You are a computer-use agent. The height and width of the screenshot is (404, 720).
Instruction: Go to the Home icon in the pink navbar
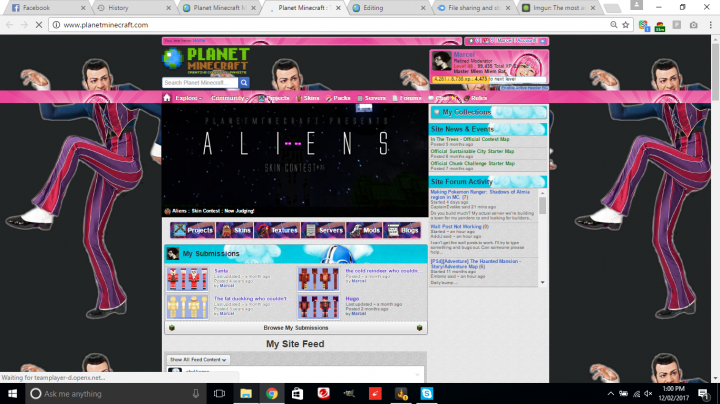pos(167,98)
